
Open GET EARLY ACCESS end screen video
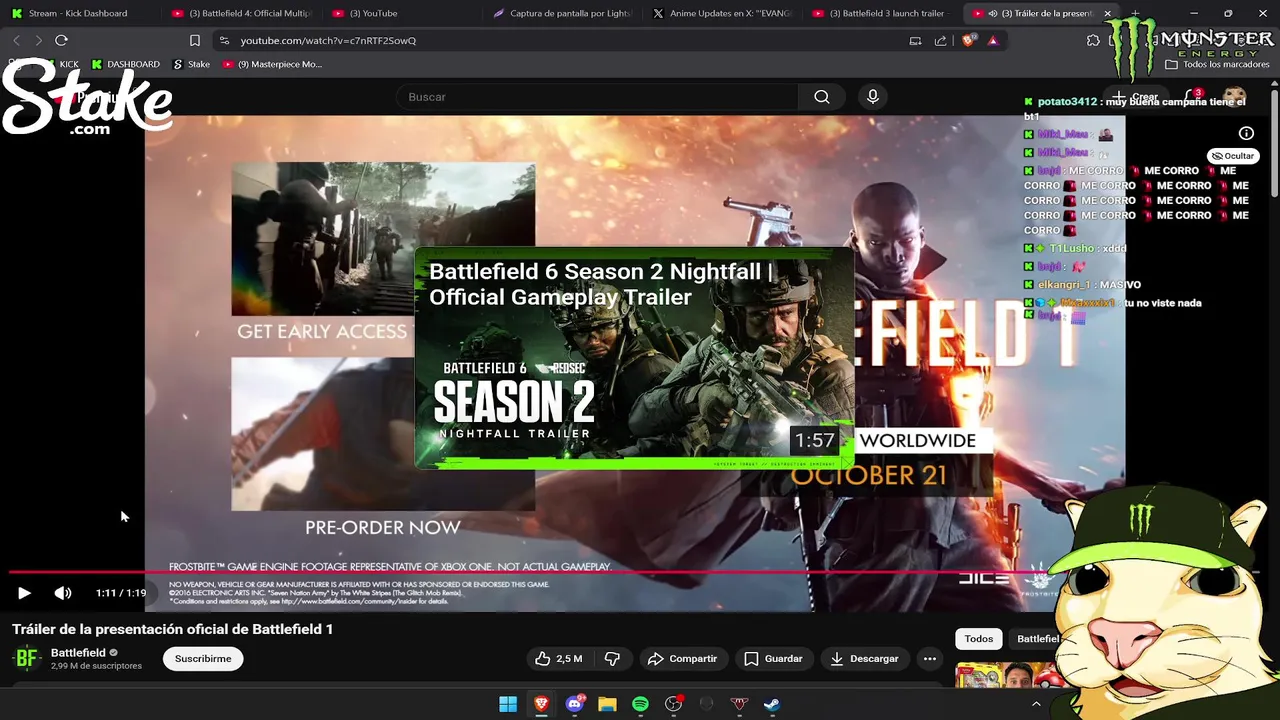pyautogui.click(x=383, y=239)
